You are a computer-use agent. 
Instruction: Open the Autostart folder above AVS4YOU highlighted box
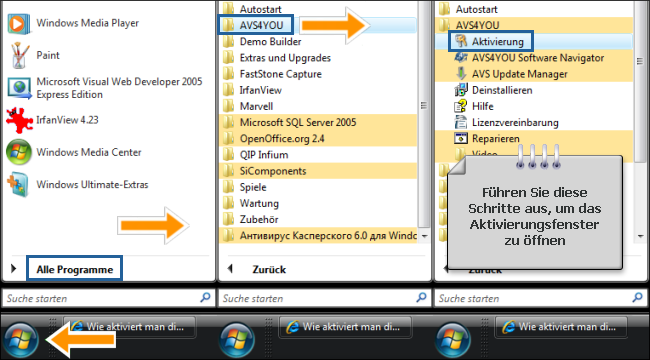coord(317,9)
